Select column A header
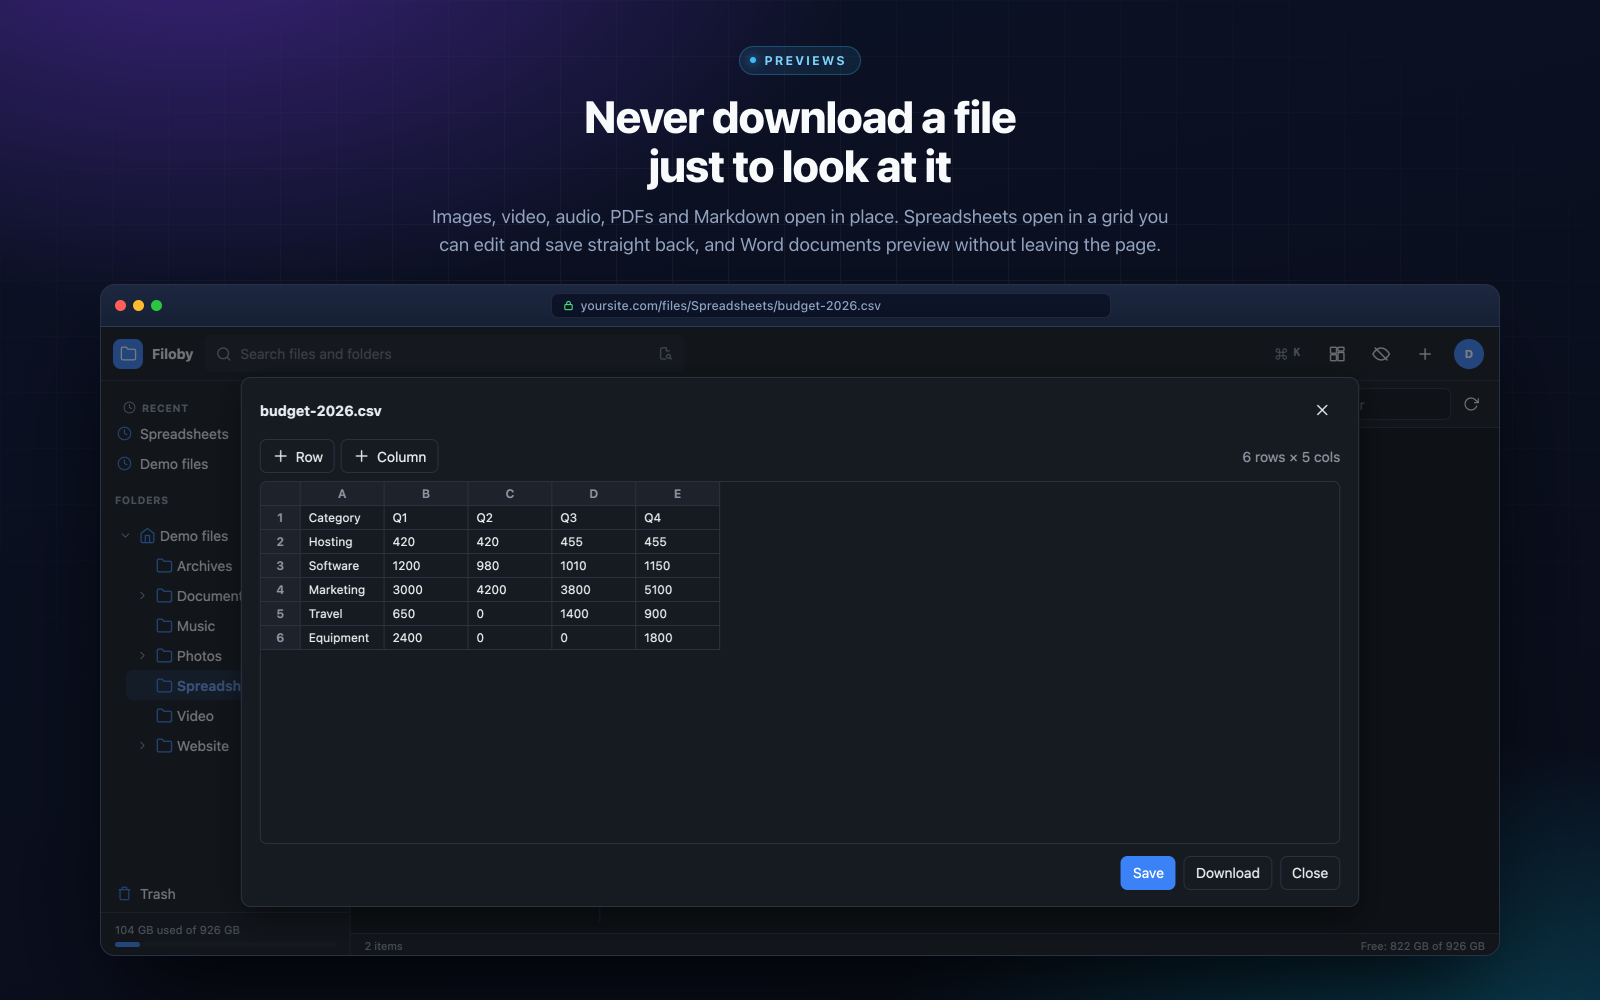This screenshot has height=1000, width=1600. pos(342,494)
